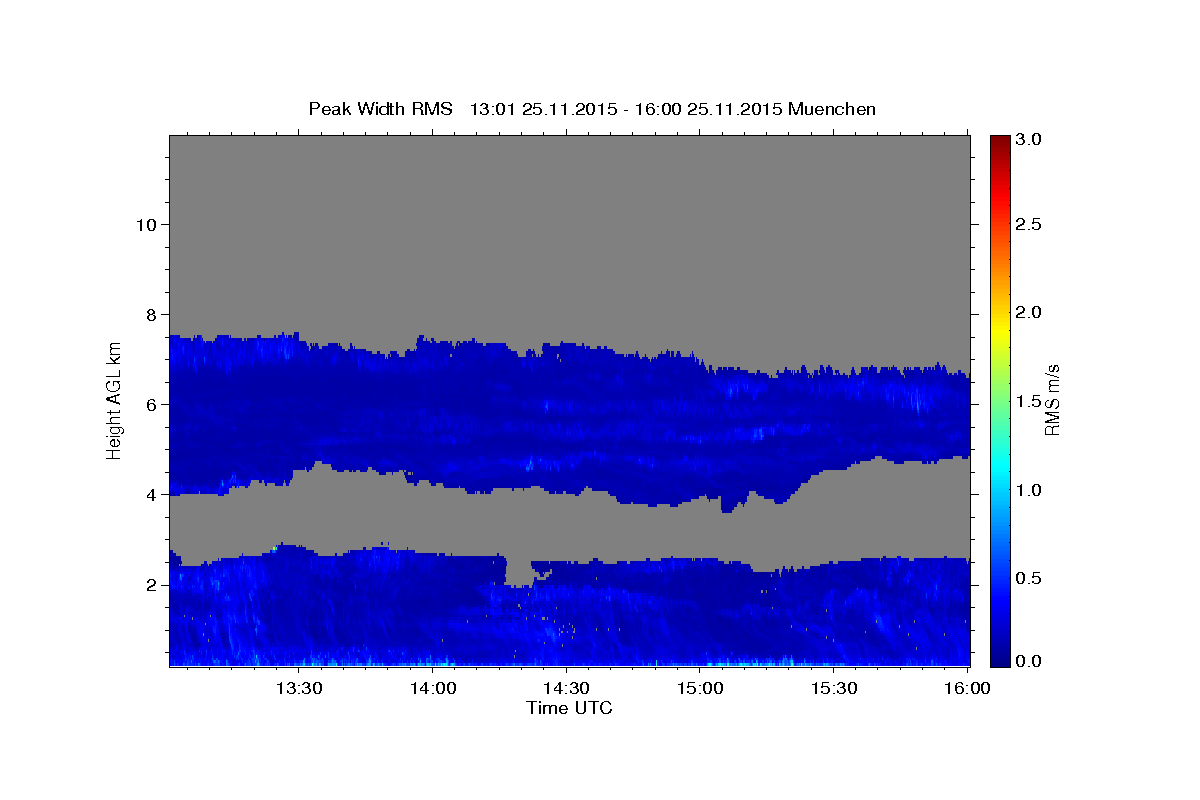Click the 14:00 time tick label
Image resolution: width=1200 pixels, height=800 pixels.
tap(433, 688)
